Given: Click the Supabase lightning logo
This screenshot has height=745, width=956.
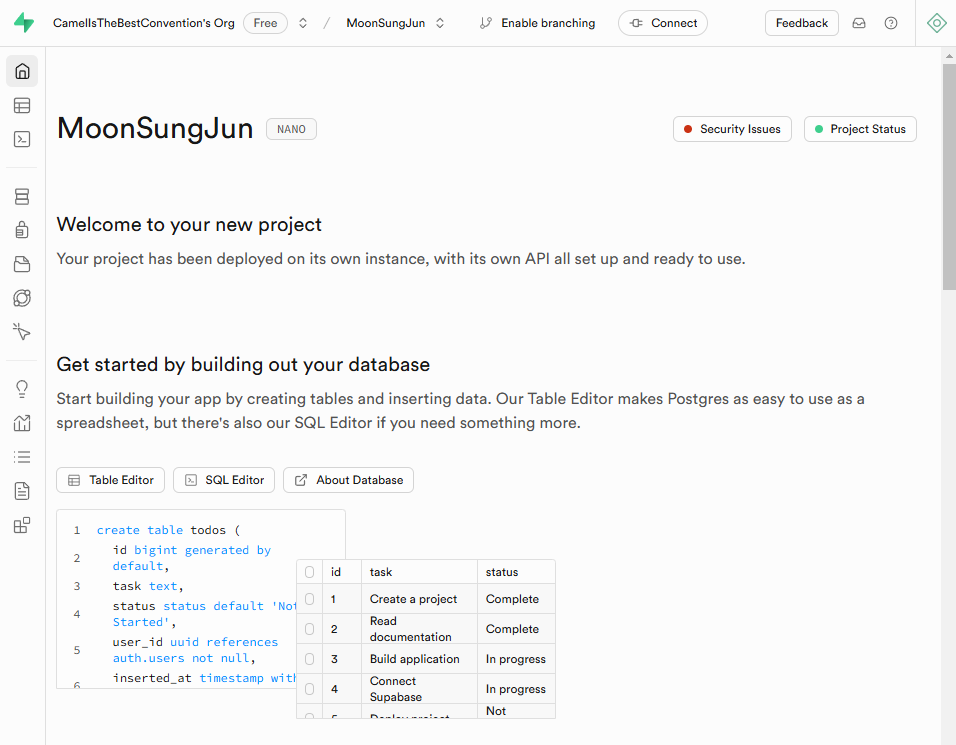Looking at the screenshot, I should pos(24,23).
